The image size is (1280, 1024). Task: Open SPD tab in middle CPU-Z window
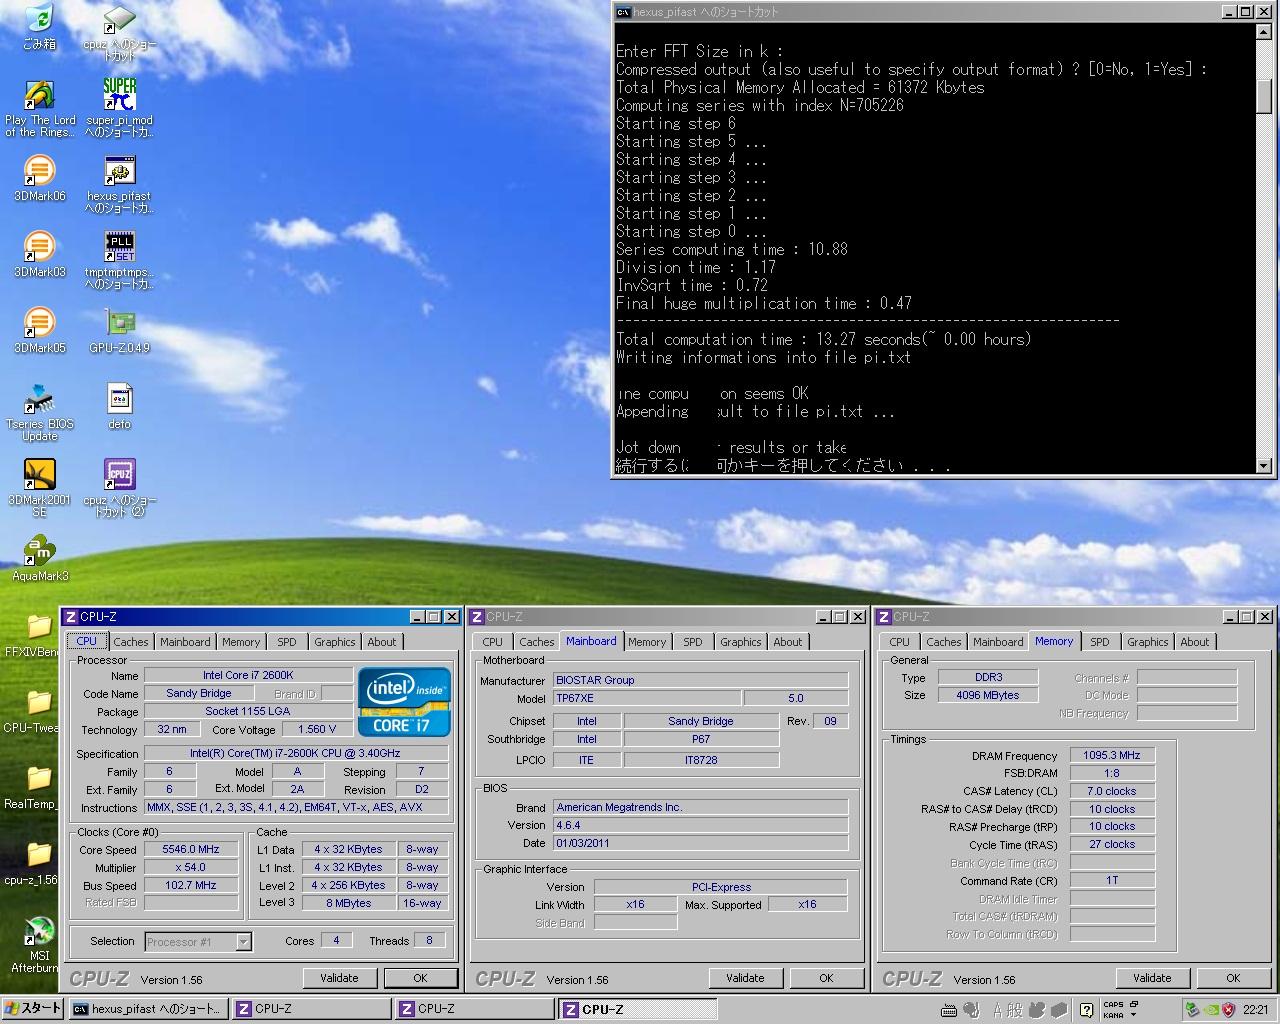692,642
